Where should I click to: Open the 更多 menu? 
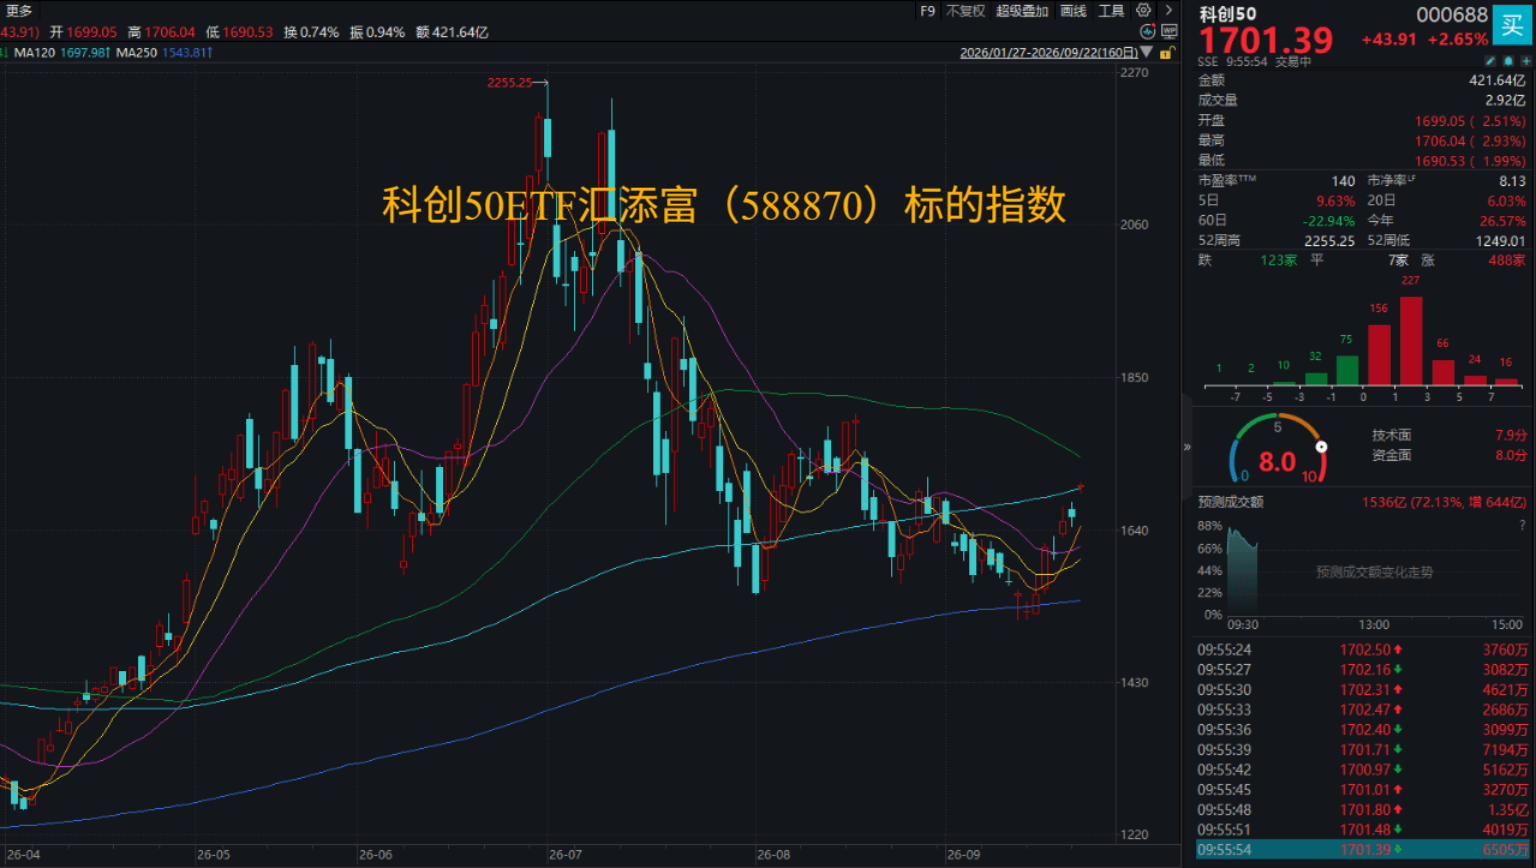click(19, 11)
